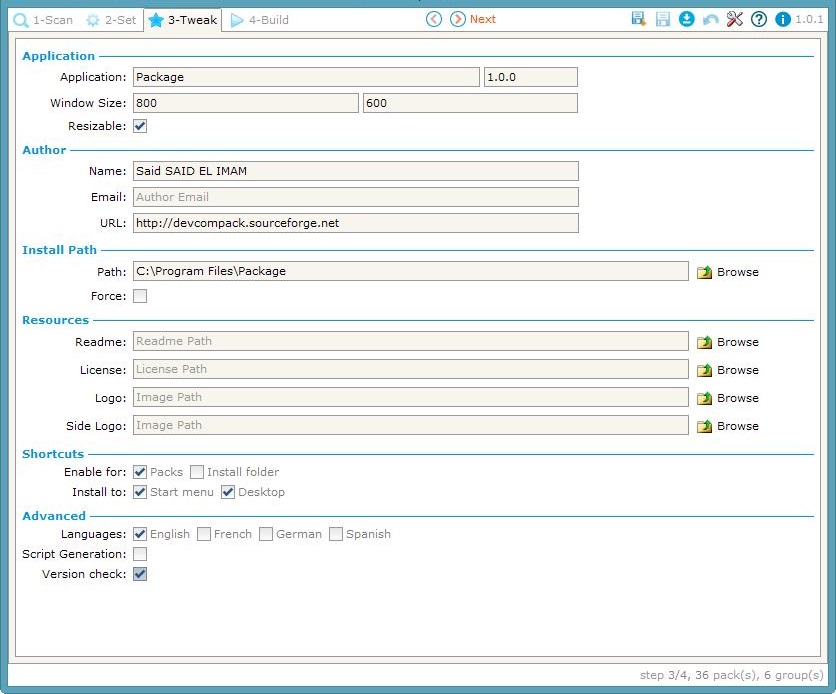
Task: Click the save-as disk icon in toolbar
Action: coord(639,19)
